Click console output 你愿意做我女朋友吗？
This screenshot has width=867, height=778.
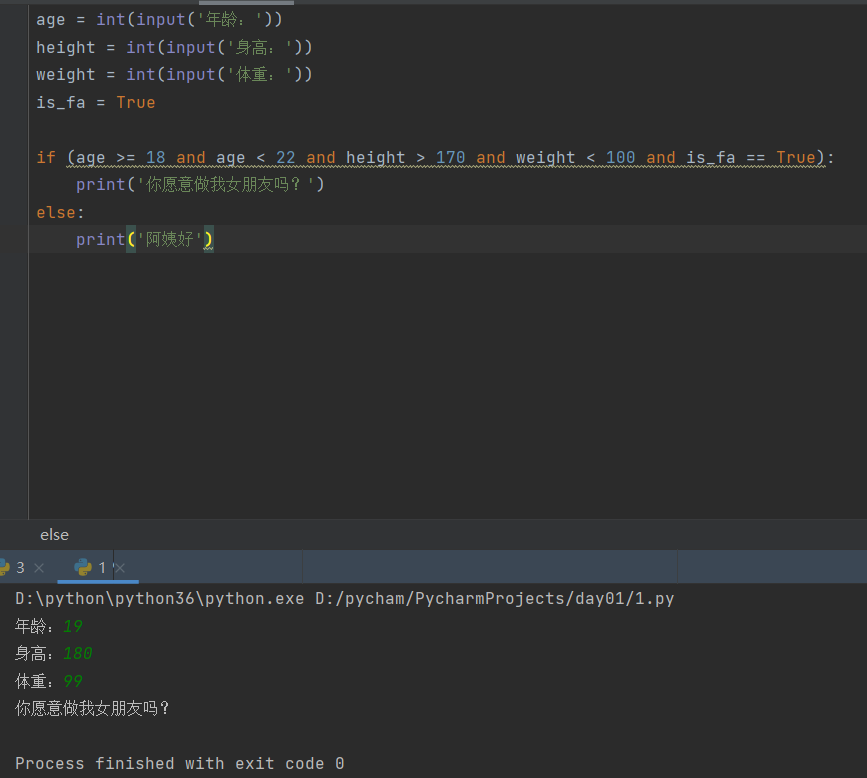tap(92, 708)
